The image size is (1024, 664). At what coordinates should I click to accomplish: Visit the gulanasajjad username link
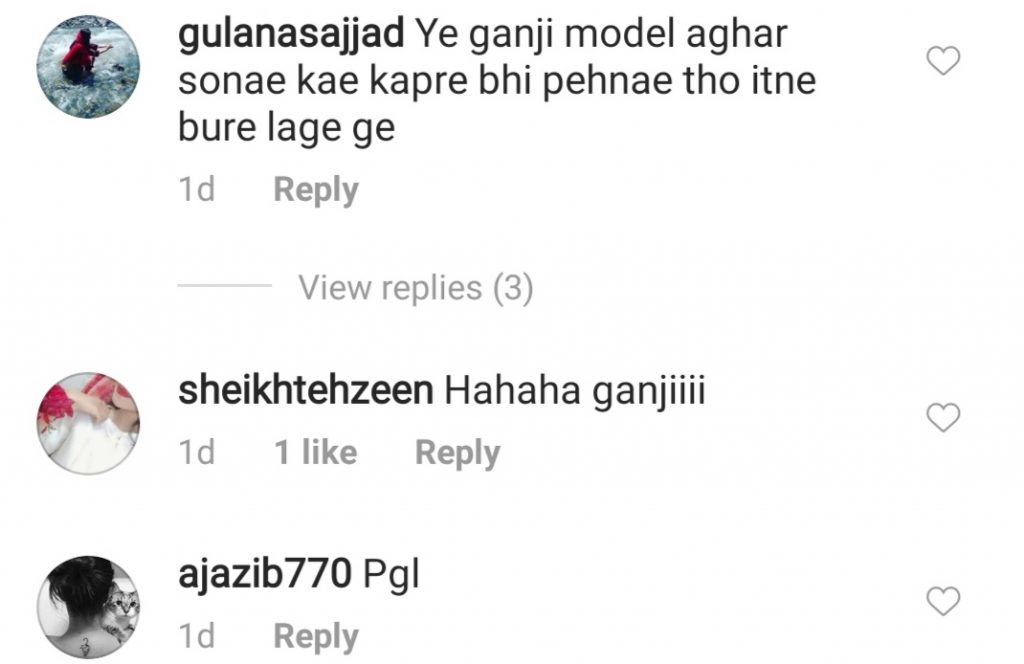tap(291, 35)
